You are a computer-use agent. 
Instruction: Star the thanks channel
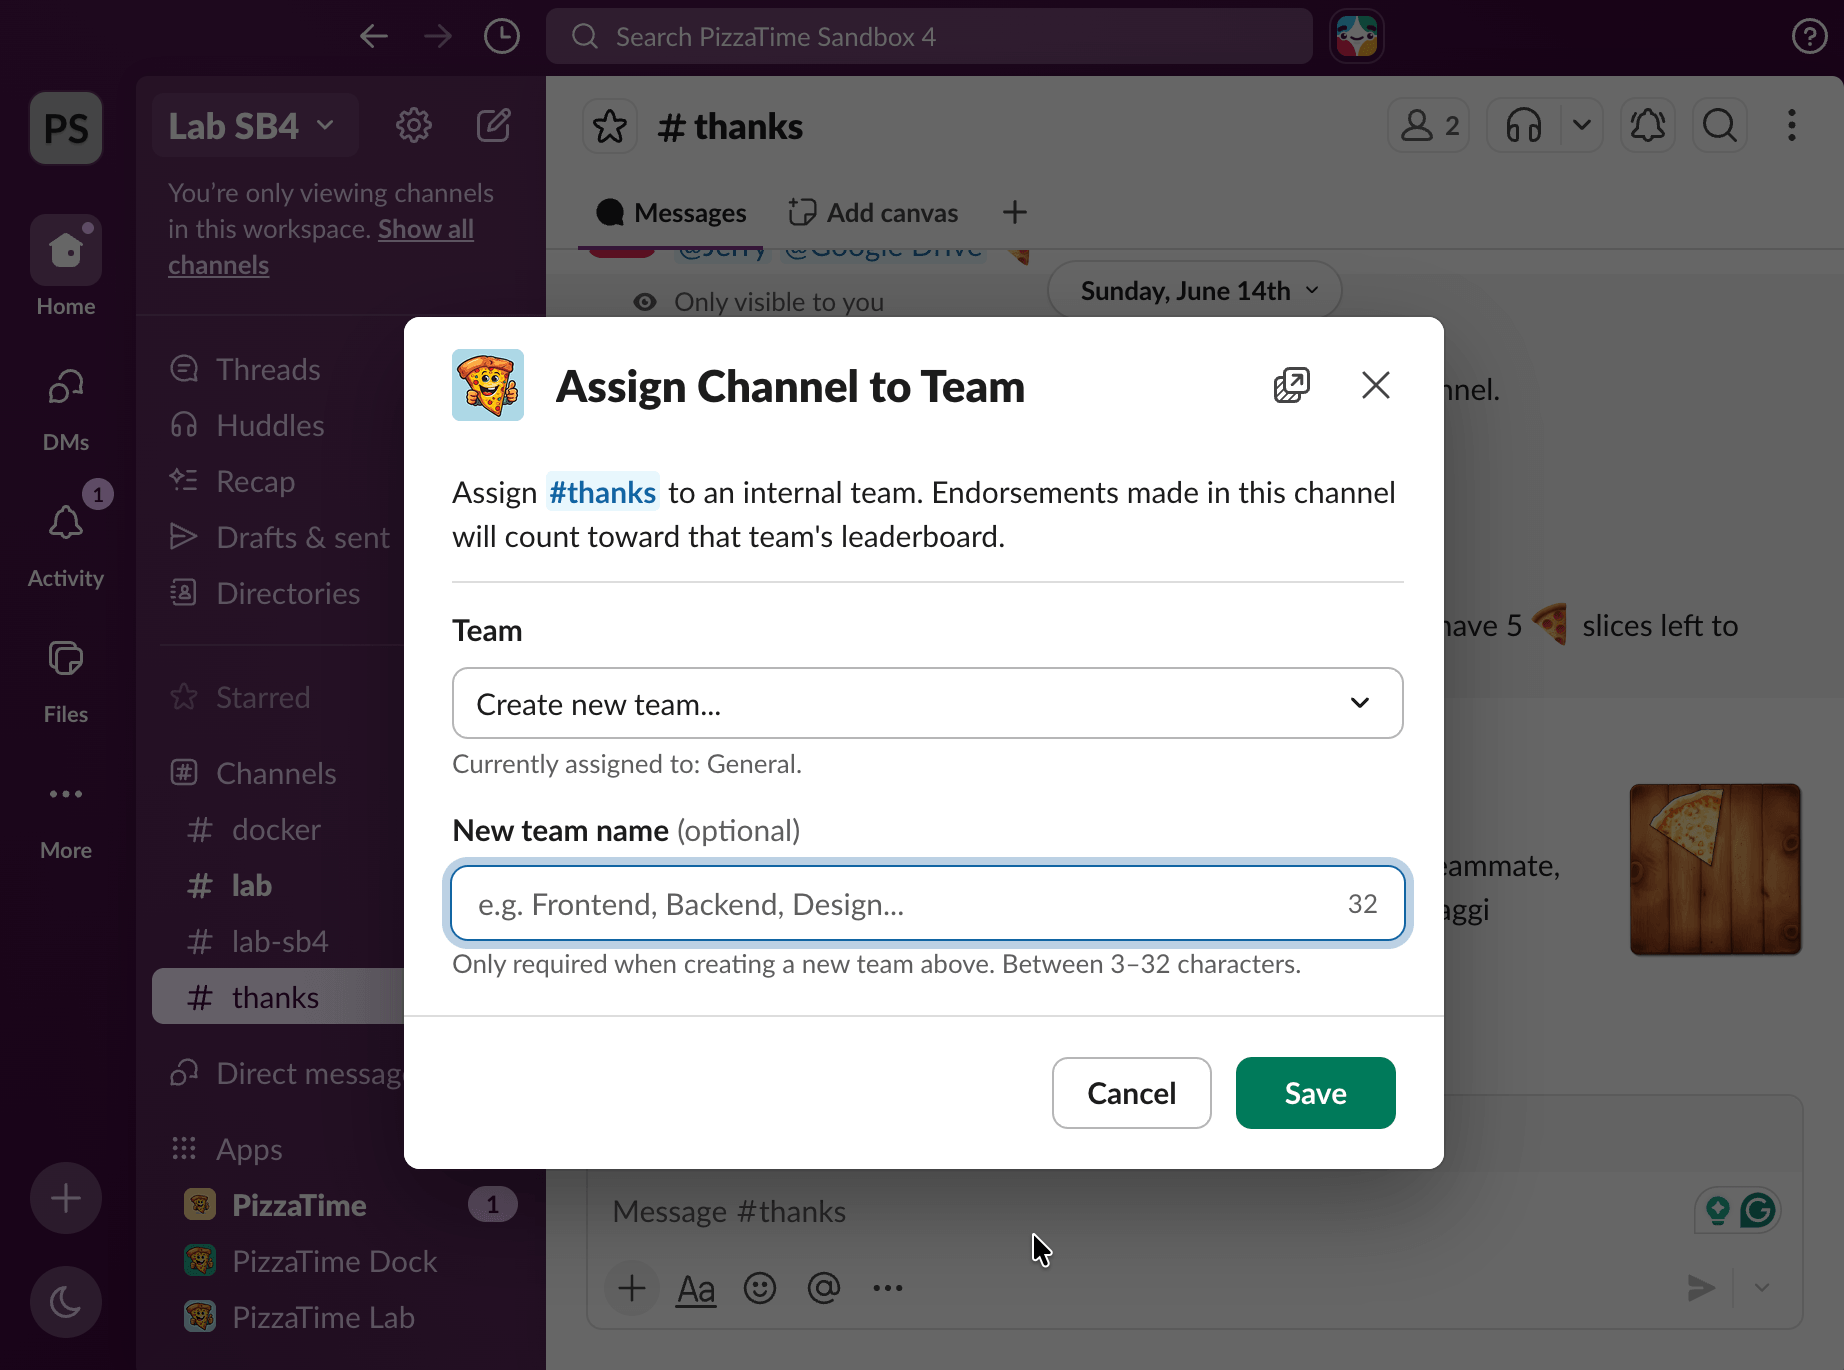click(x=610, y=127)
